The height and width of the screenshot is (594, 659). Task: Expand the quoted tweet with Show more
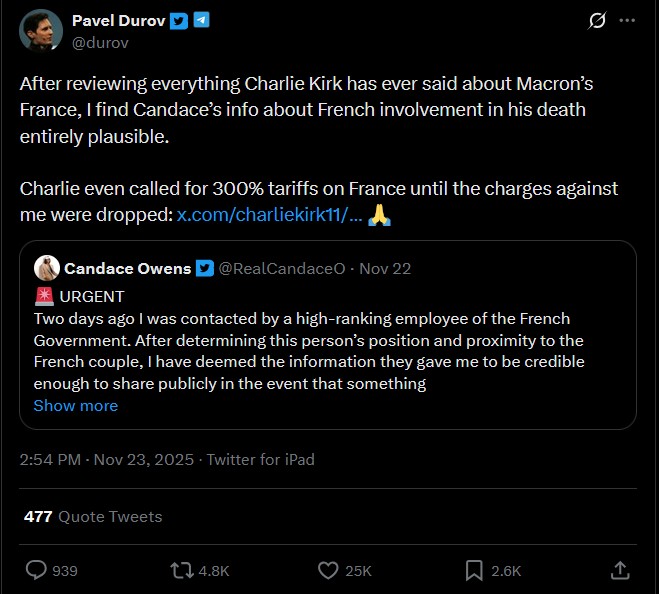coord(75,405)
